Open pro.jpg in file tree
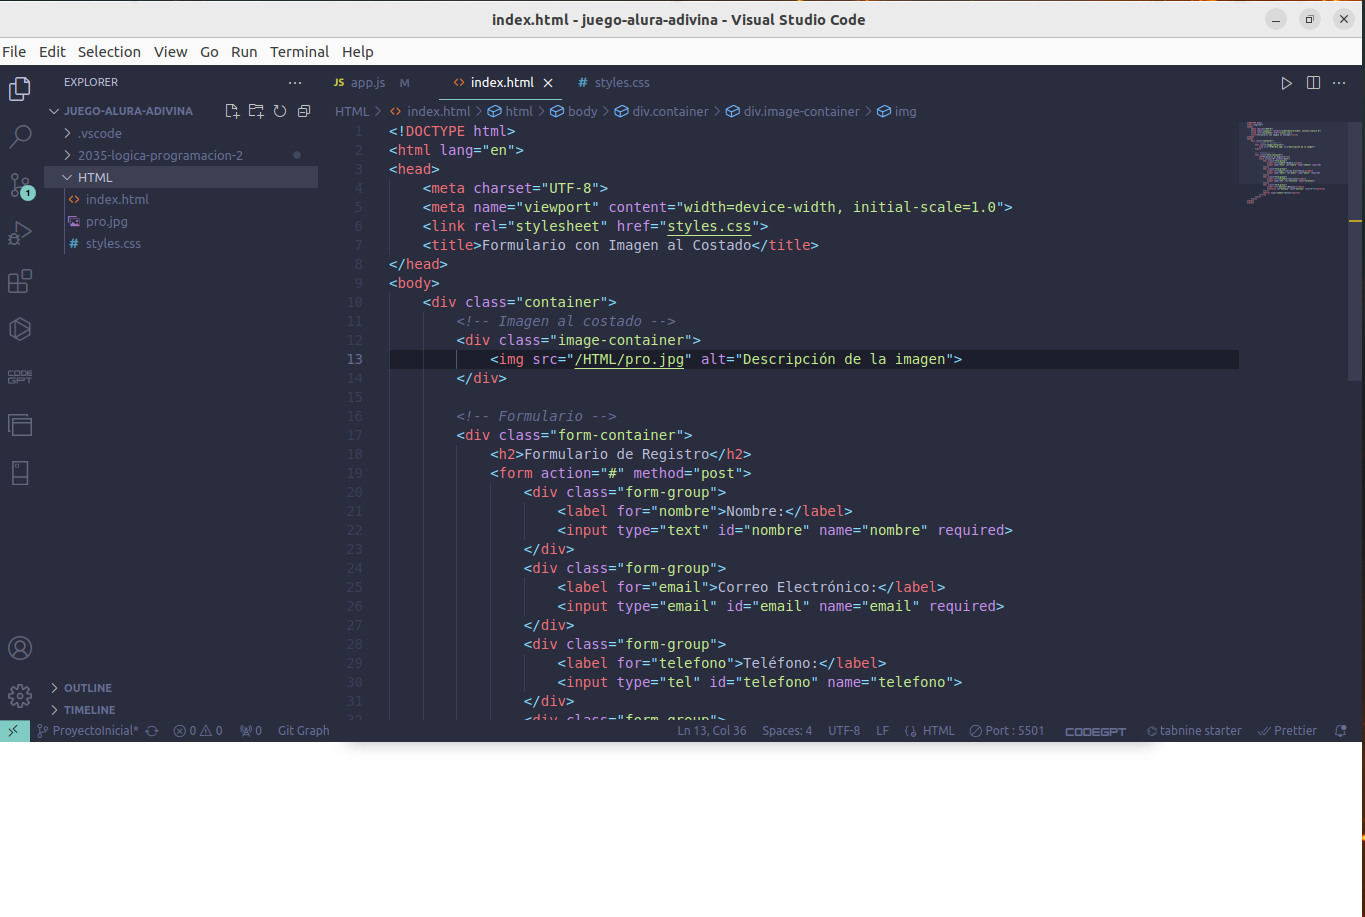The image size is (1365, 917). coord(181,221)
